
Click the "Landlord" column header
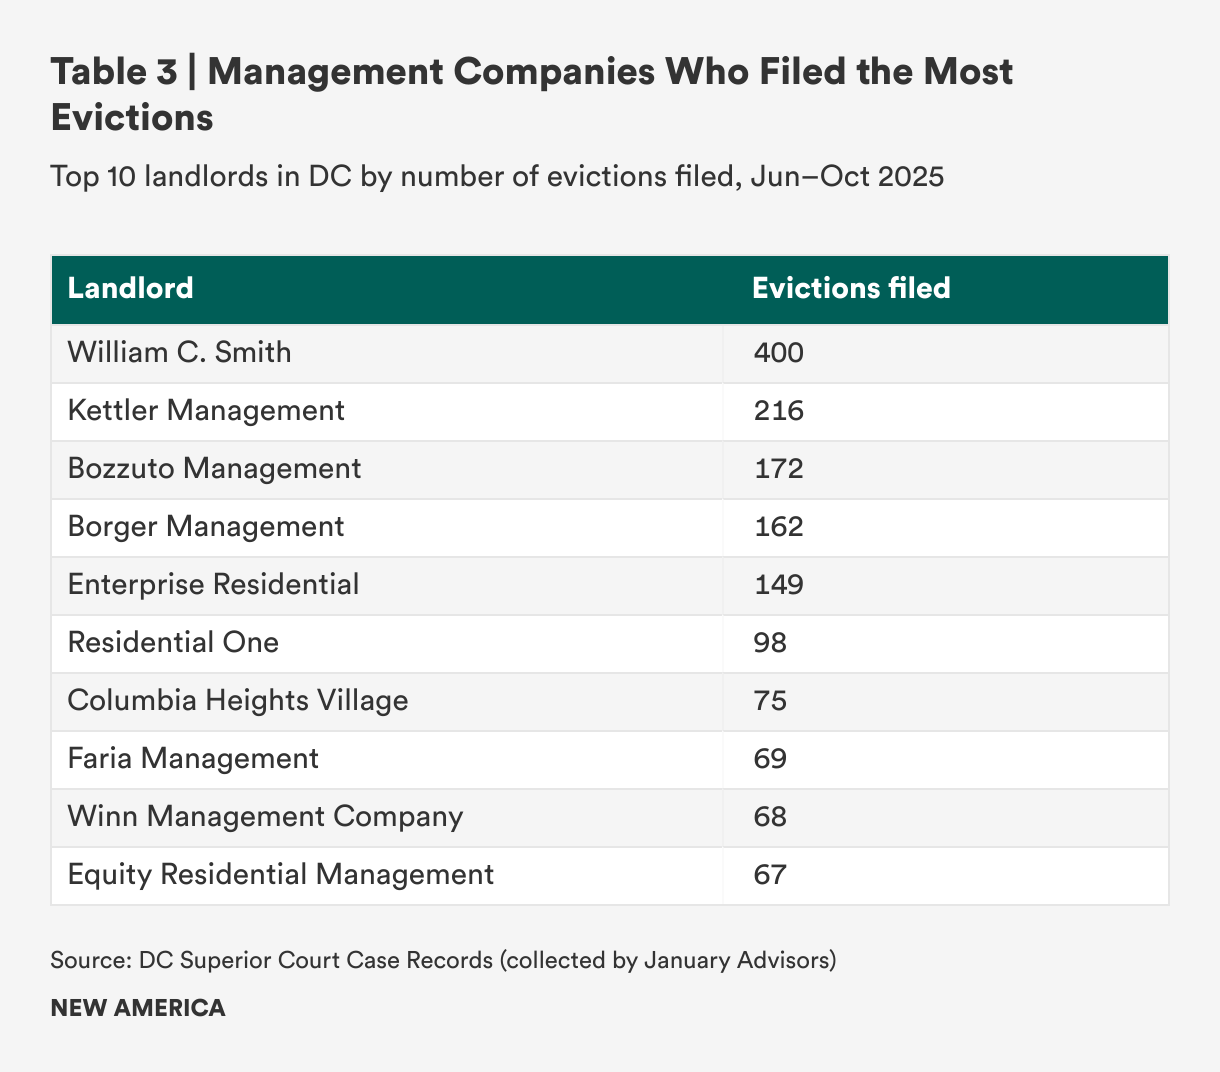131,289
